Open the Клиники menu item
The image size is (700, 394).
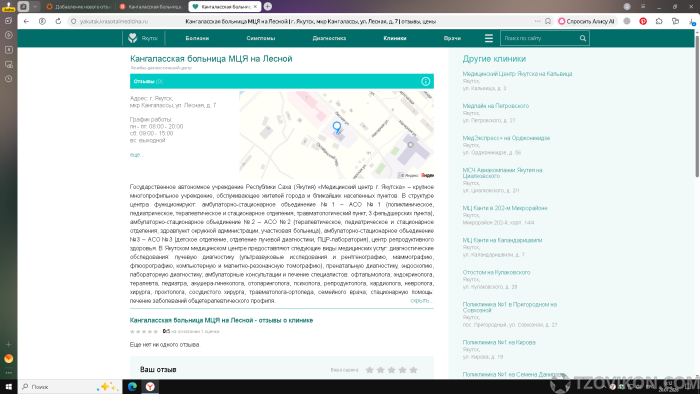(x=395, y=38)
